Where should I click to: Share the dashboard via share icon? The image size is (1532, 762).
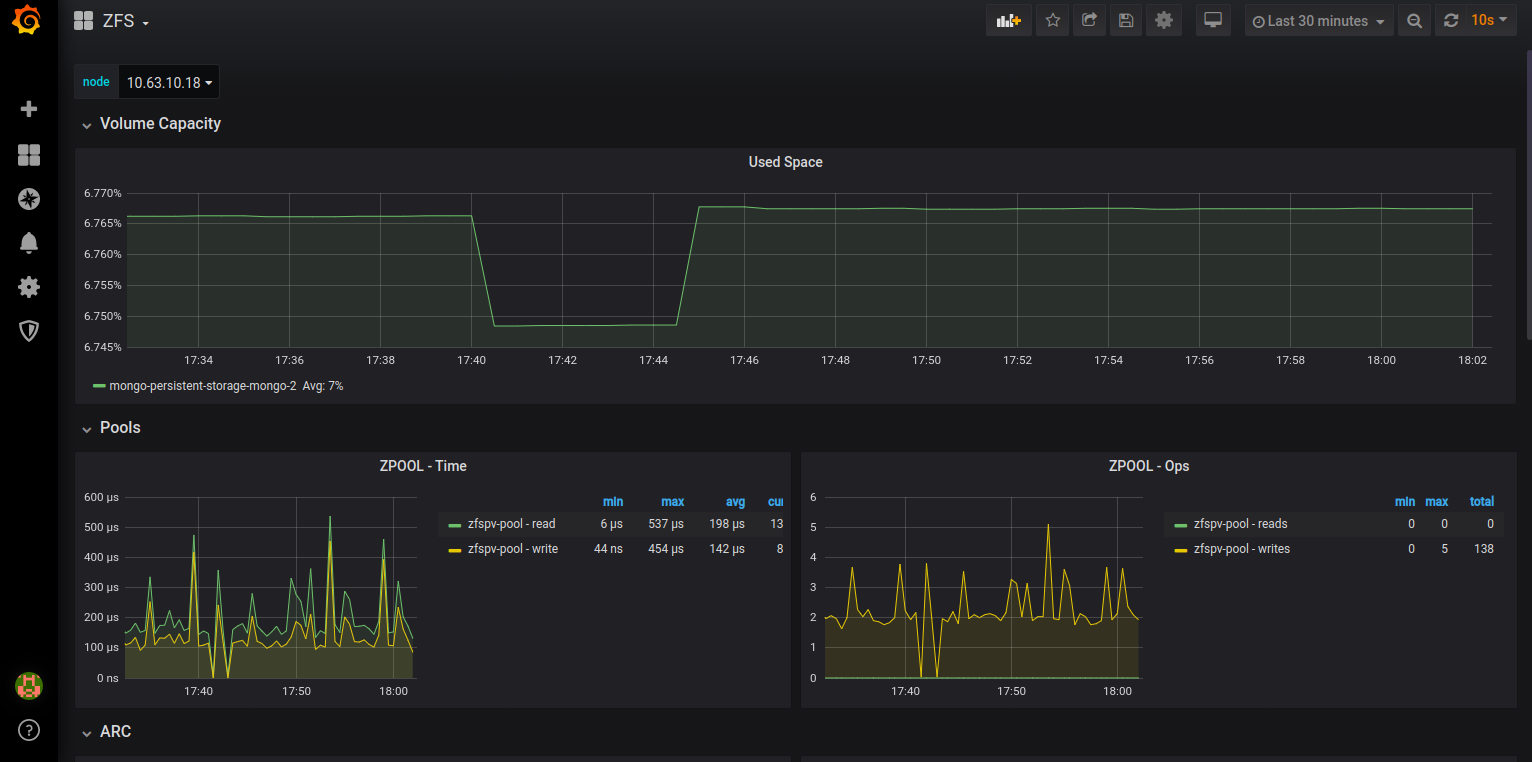click(x=1089, y=21)
